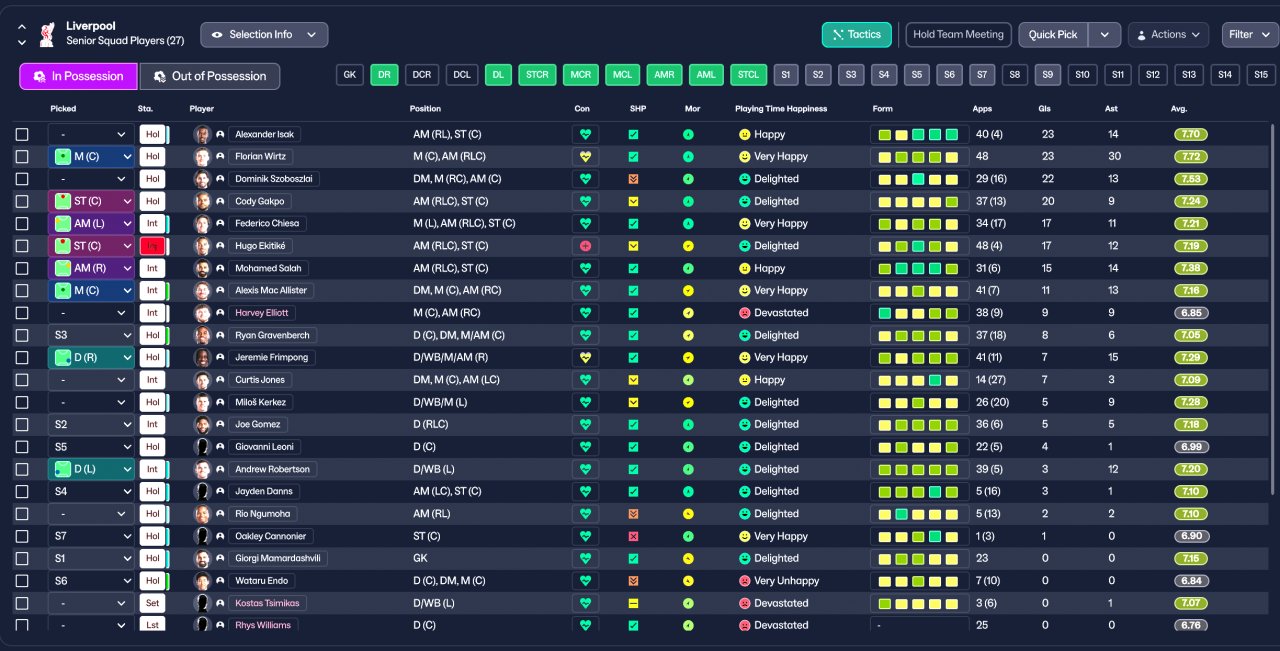Viewport: 1280px width, 651px height.
Task: Open Harvey Elliott's player profile link
Action: [x=264, y=313]
